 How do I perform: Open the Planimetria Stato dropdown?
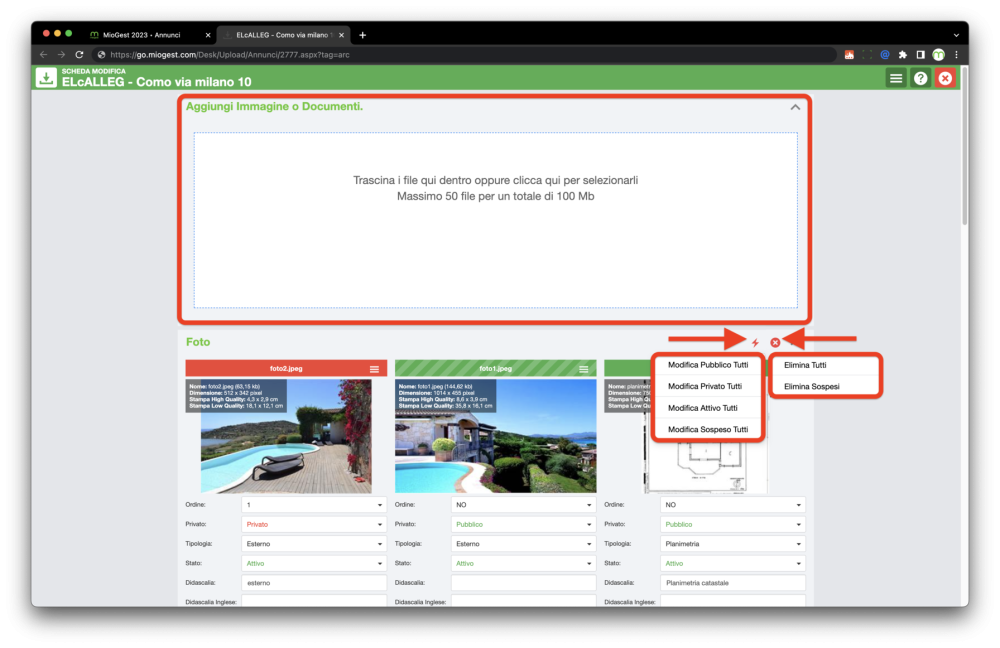[732, 563]
